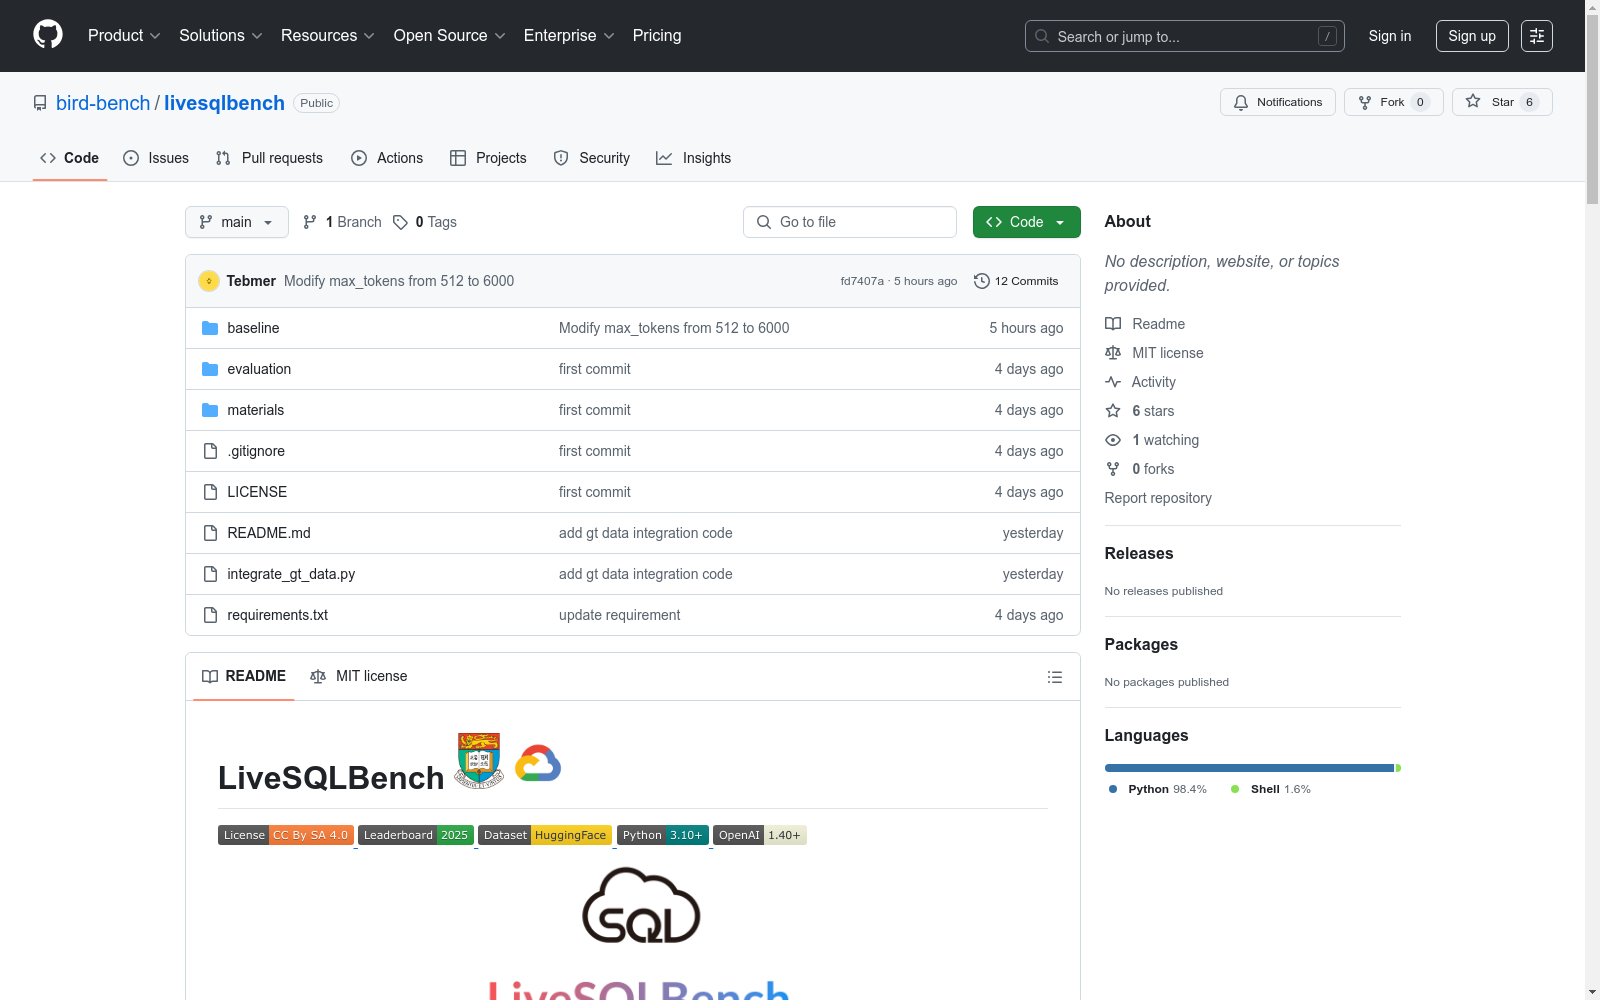Expand the Resources menu
Viewport: 1600px width, 1000px height.
coord(328,36)
